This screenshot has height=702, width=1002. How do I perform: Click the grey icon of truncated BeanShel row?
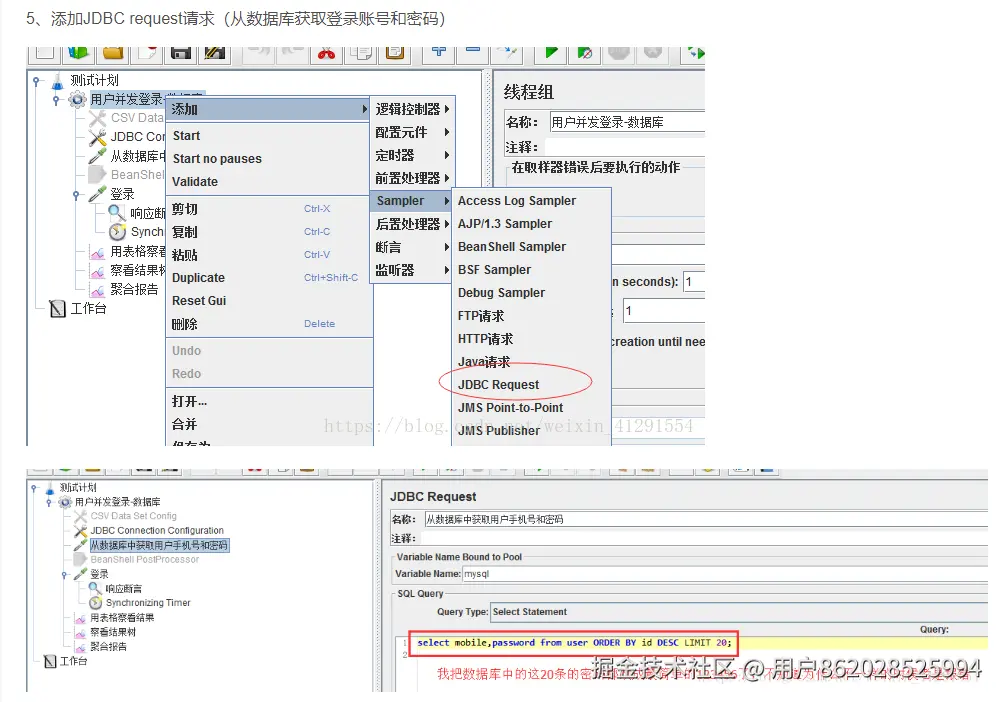(x=97, y=174)
